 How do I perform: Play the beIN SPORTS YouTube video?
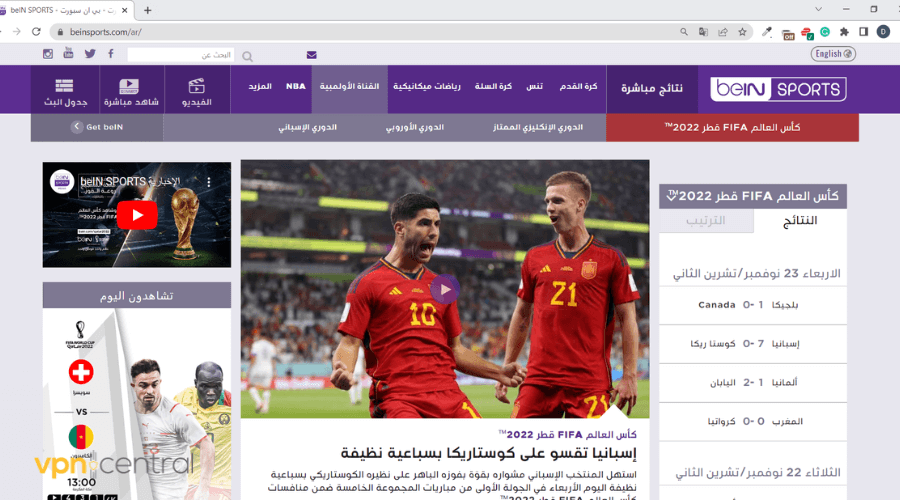(x=137, y=215)
